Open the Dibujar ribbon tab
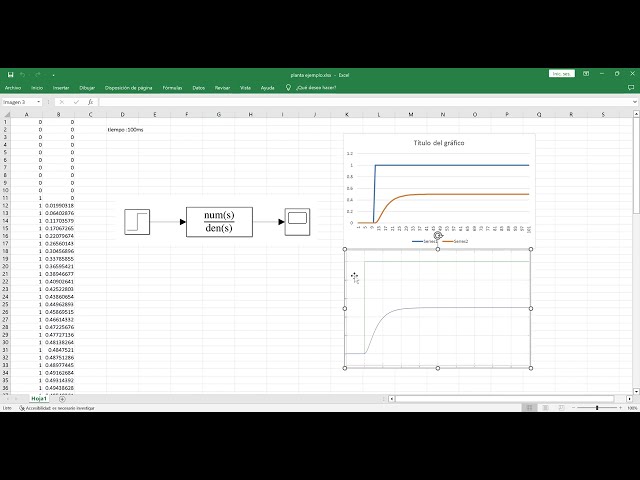 coord(87,88)
